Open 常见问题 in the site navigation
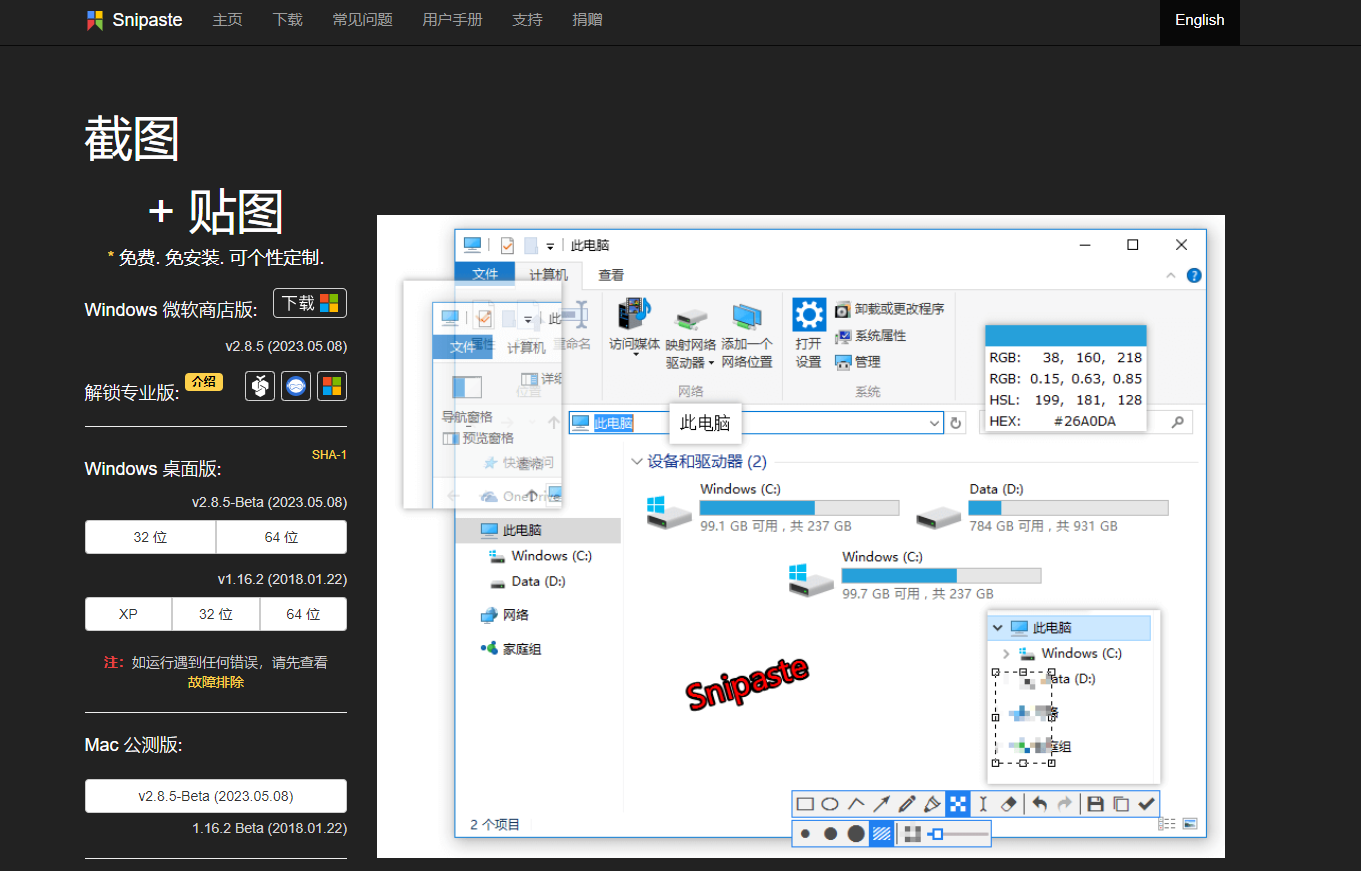 (x=362, y=20)
